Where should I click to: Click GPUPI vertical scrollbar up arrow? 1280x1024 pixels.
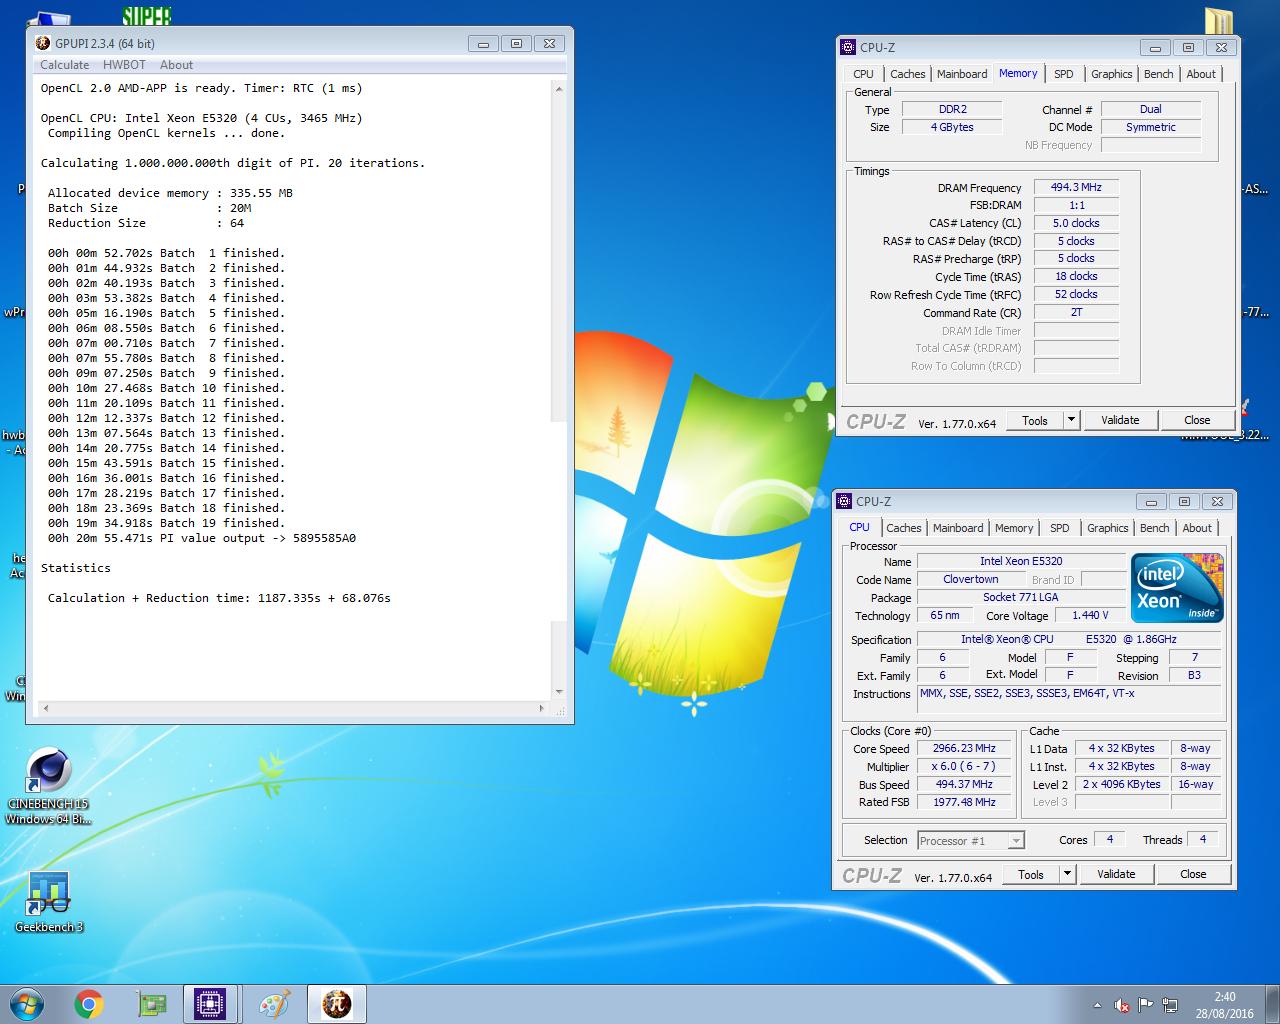(558, 89)
